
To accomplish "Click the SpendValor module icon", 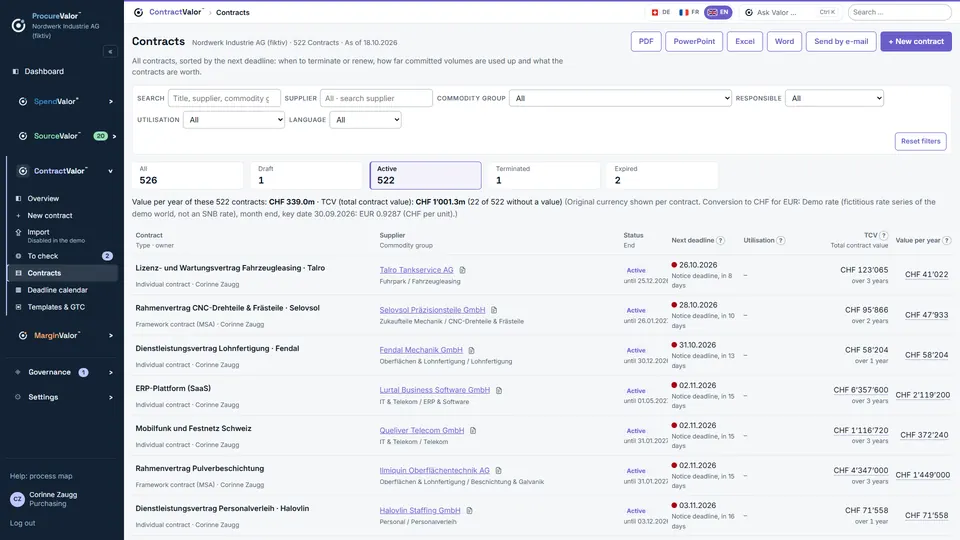I will click(23, 102).
